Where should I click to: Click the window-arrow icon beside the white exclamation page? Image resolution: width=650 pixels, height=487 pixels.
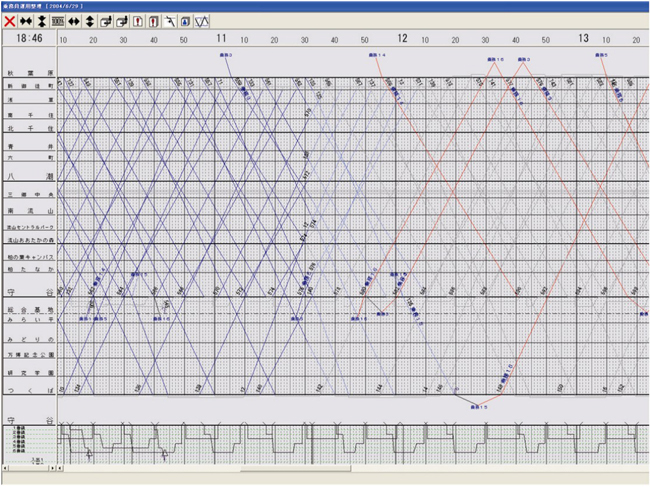coord(122,22)
